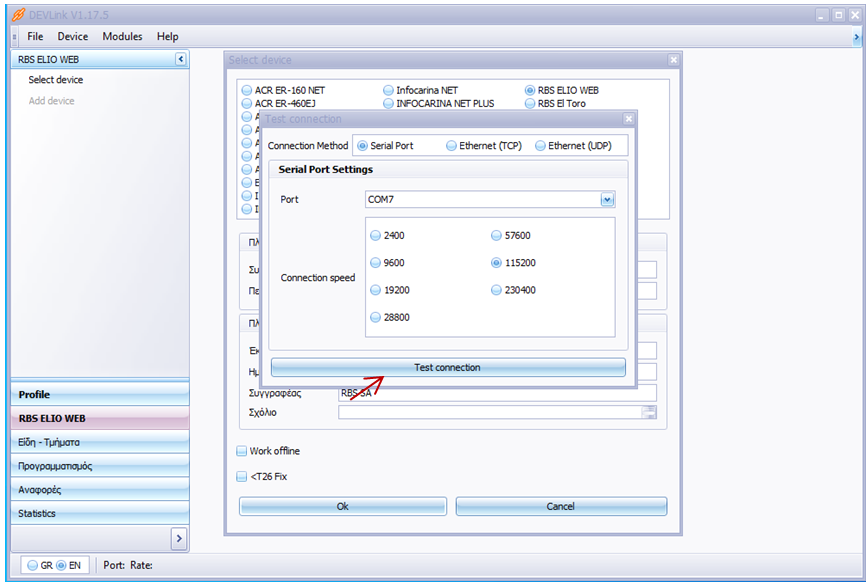Click the Cancel button
868x586 pixels.
tap(560, 507)
